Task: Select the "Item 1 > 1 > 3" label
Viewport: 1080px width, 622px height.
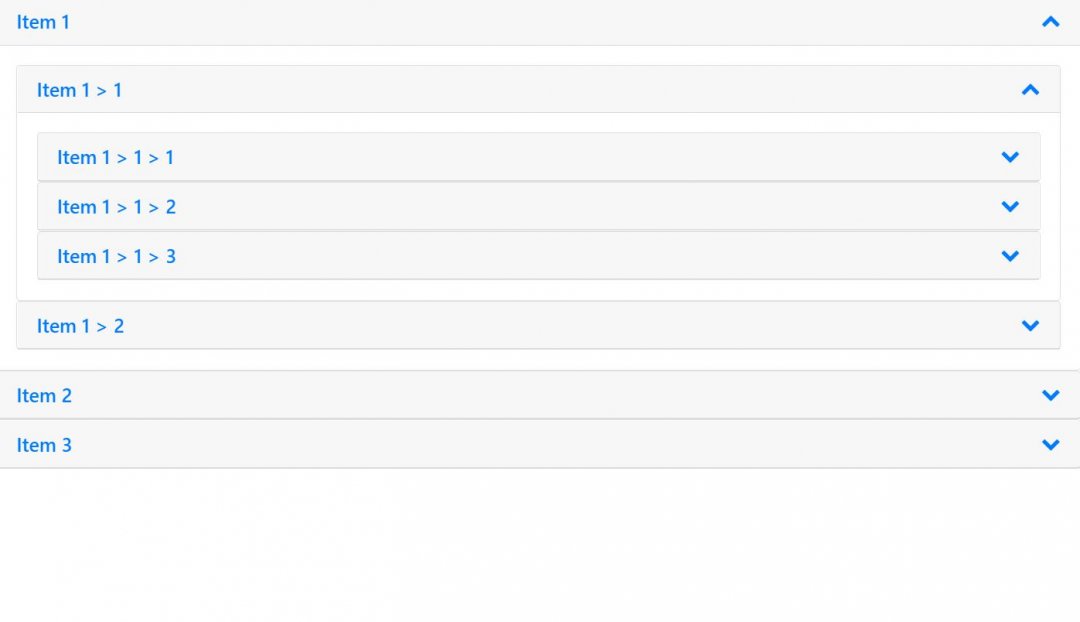Action: [x=116, y=257]
